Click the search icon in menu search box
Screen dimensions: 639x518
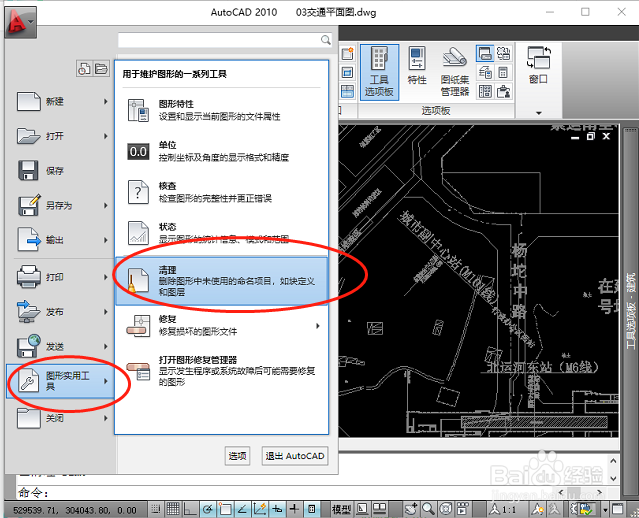click(326, 40)
